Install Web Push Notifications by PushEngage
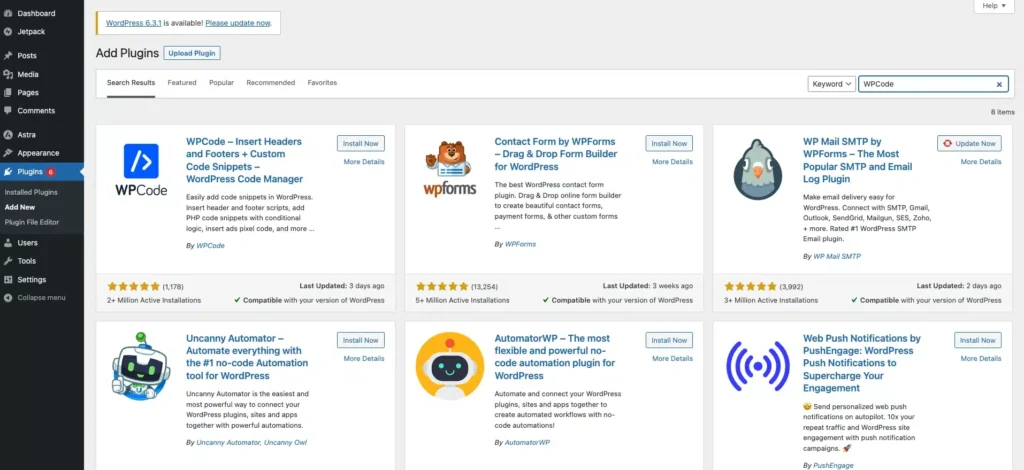This screenshot has height=470, width=1024. pyautogui.click(x=978, y=340)
